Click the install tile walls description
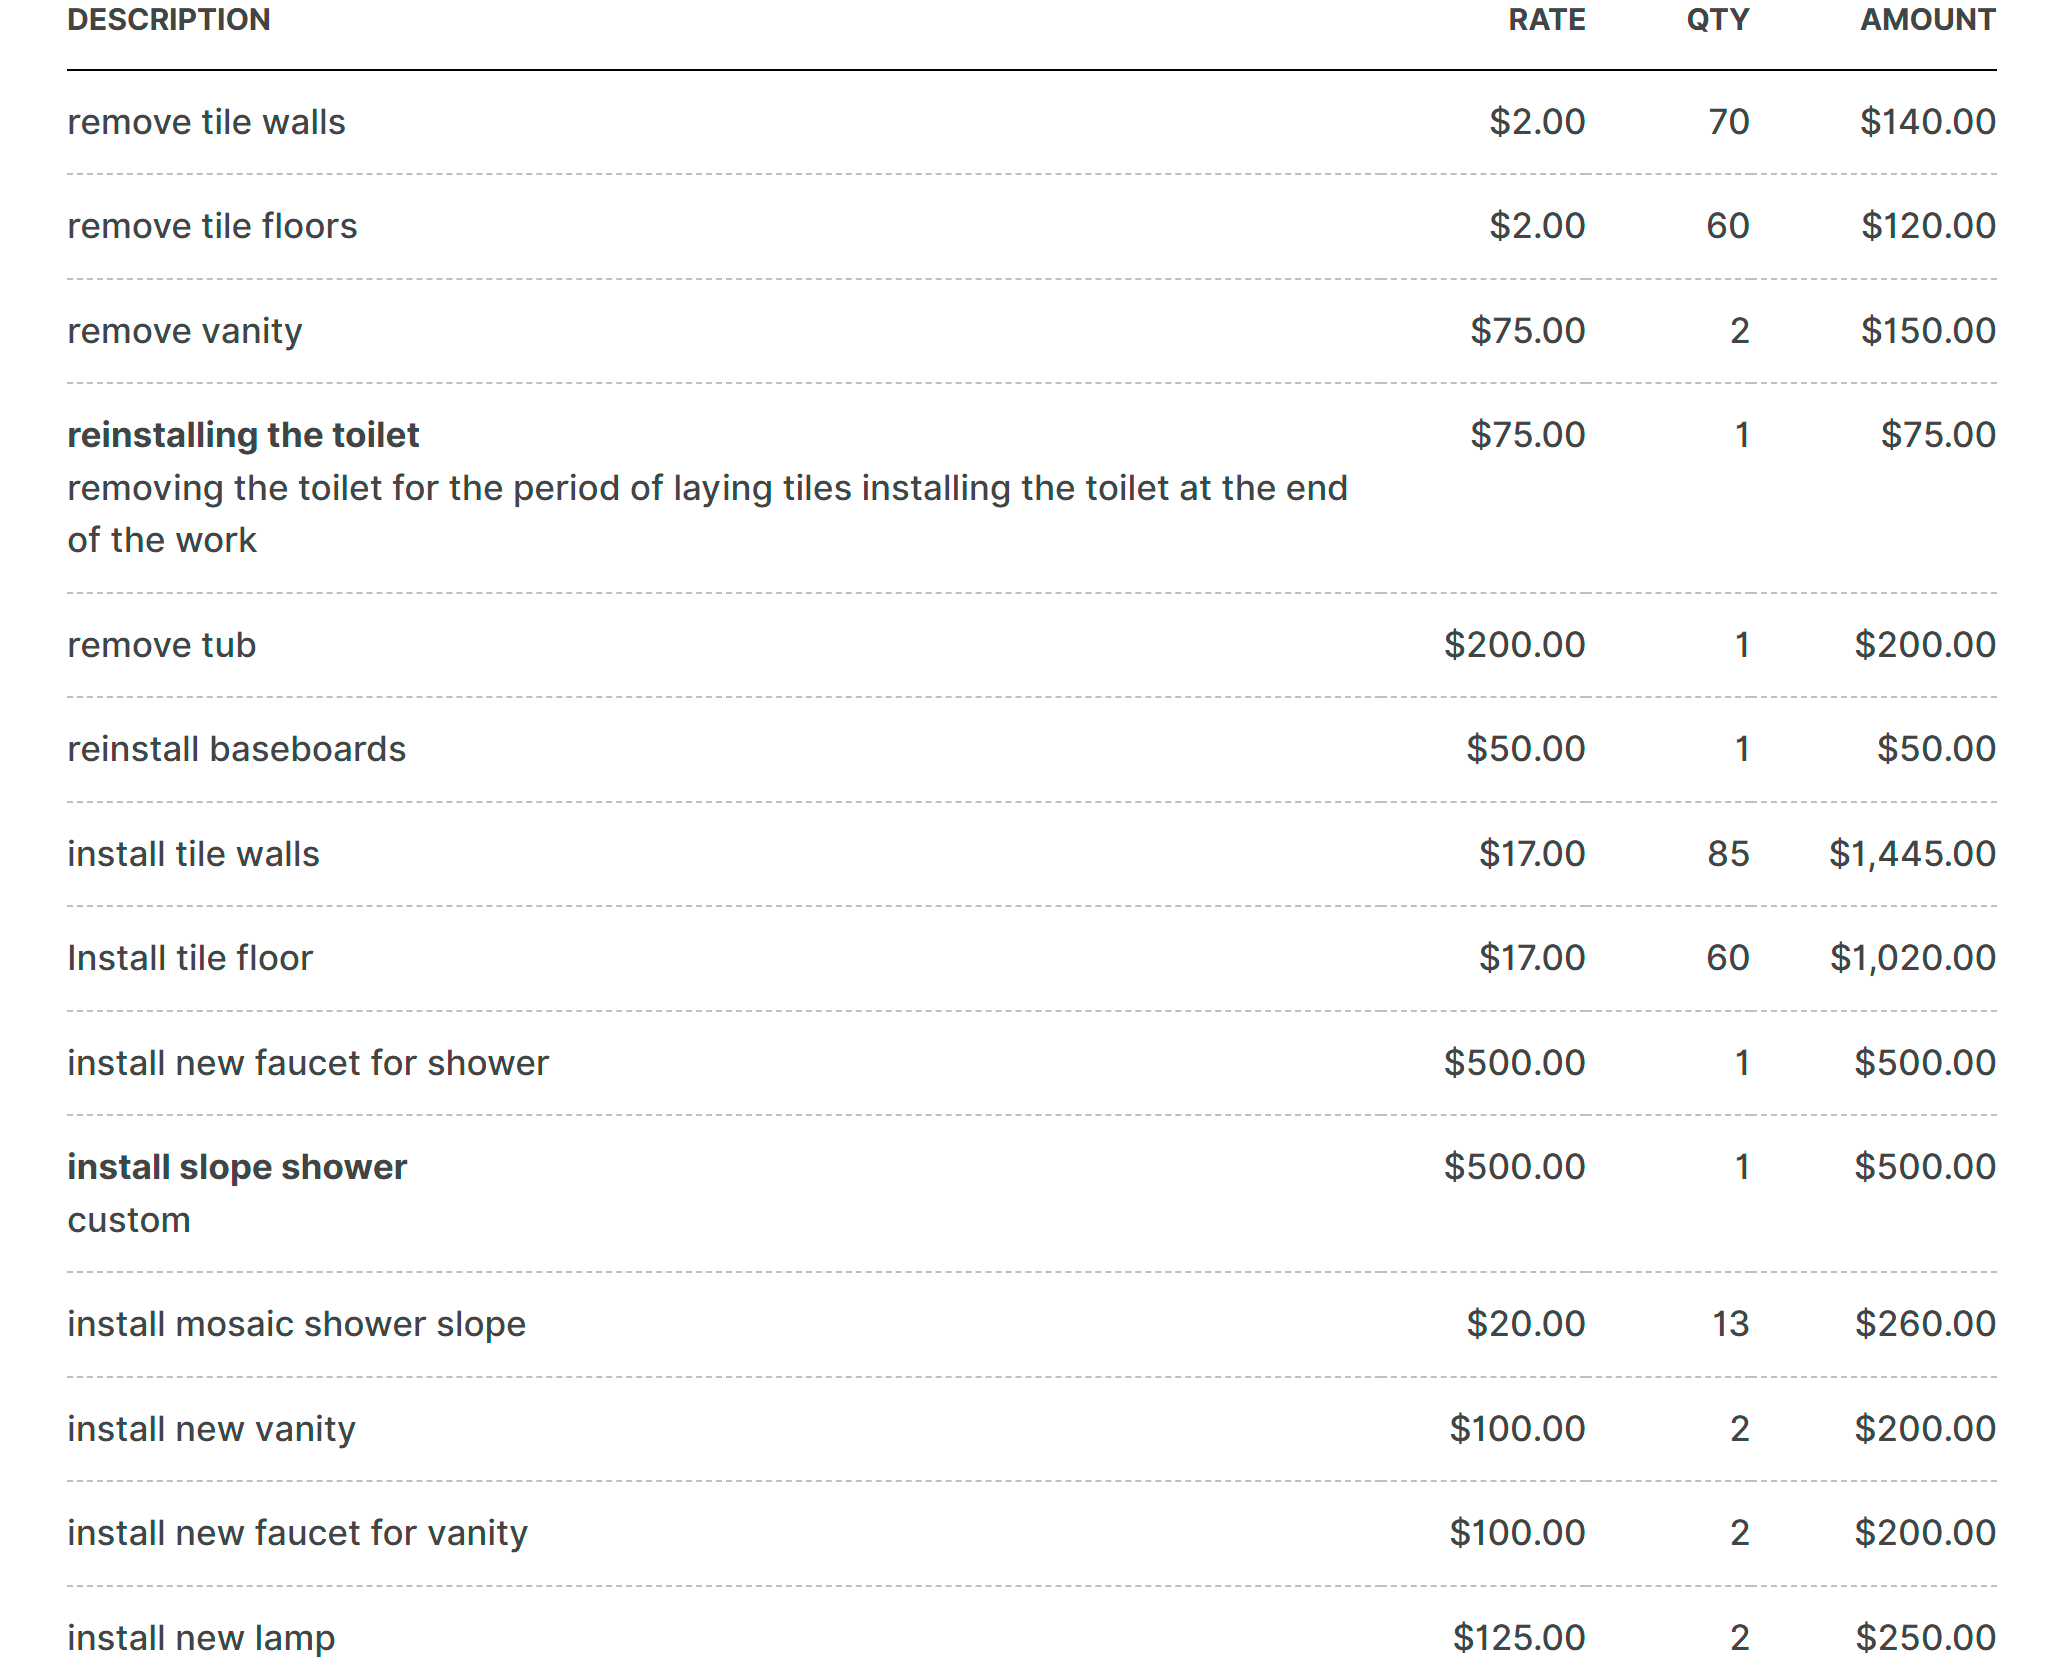Viewport: 2064px width, 1676px height. 193,853
